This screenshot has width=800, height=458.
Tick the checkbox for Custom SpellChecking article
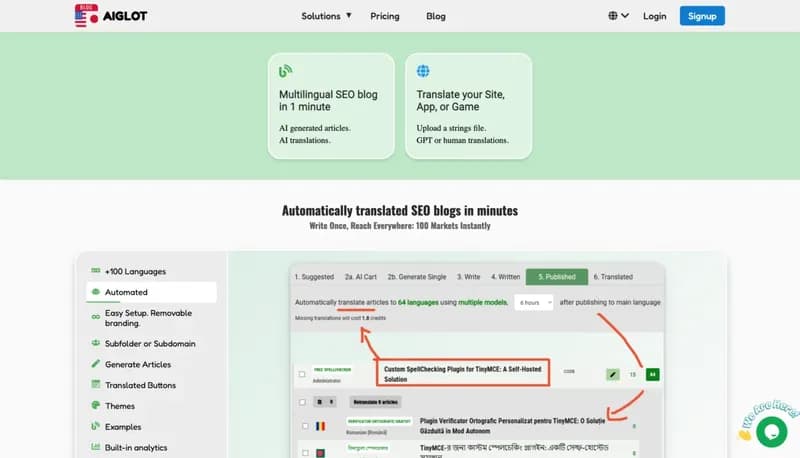302,374
